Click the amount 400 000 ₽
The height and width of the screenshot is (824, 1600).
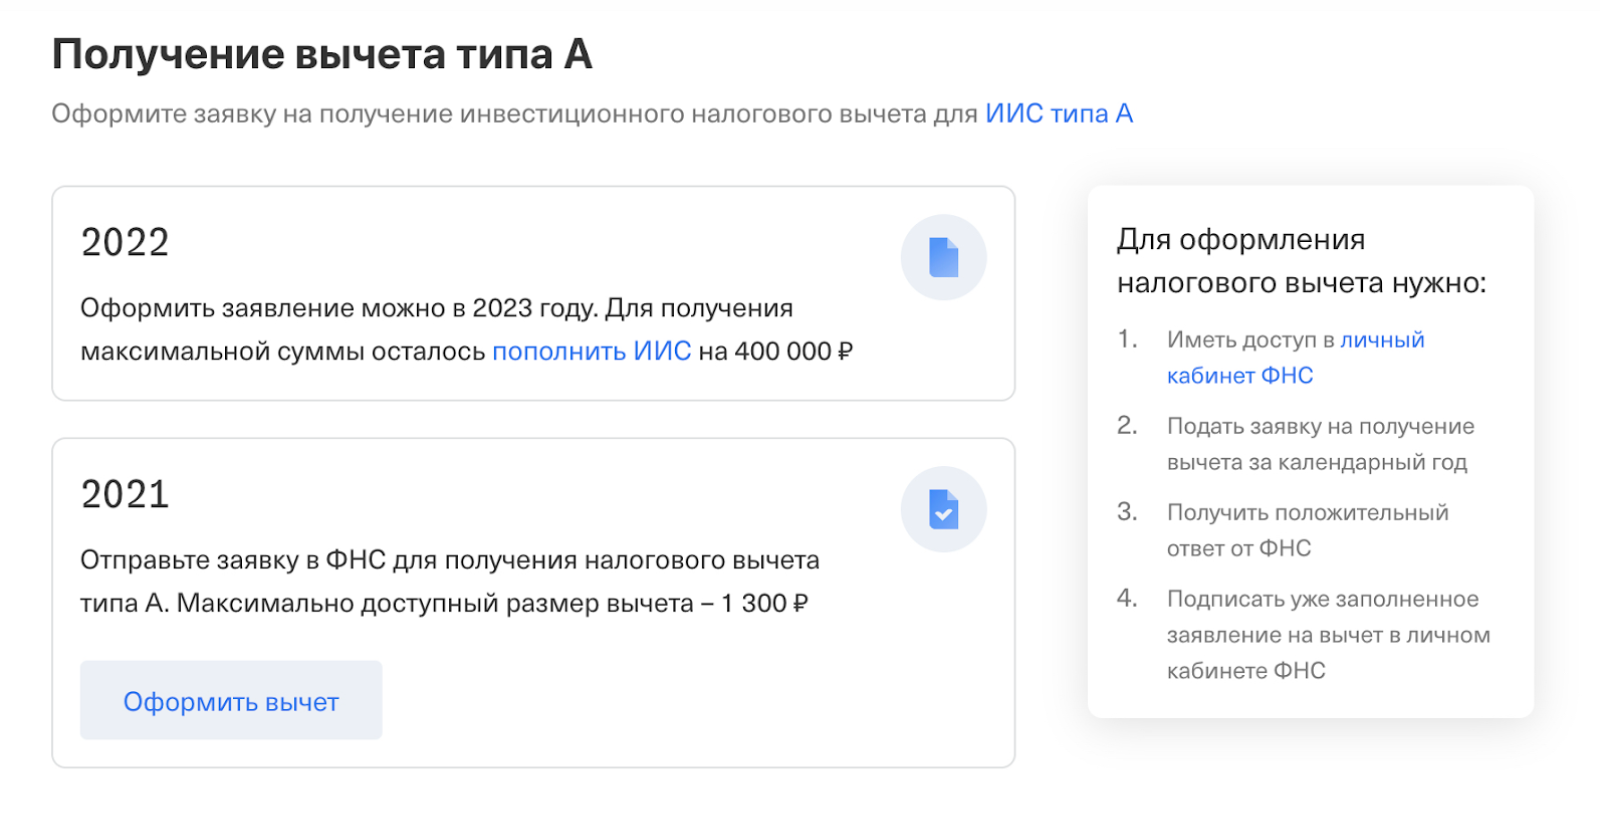click(x=794, y=351)
